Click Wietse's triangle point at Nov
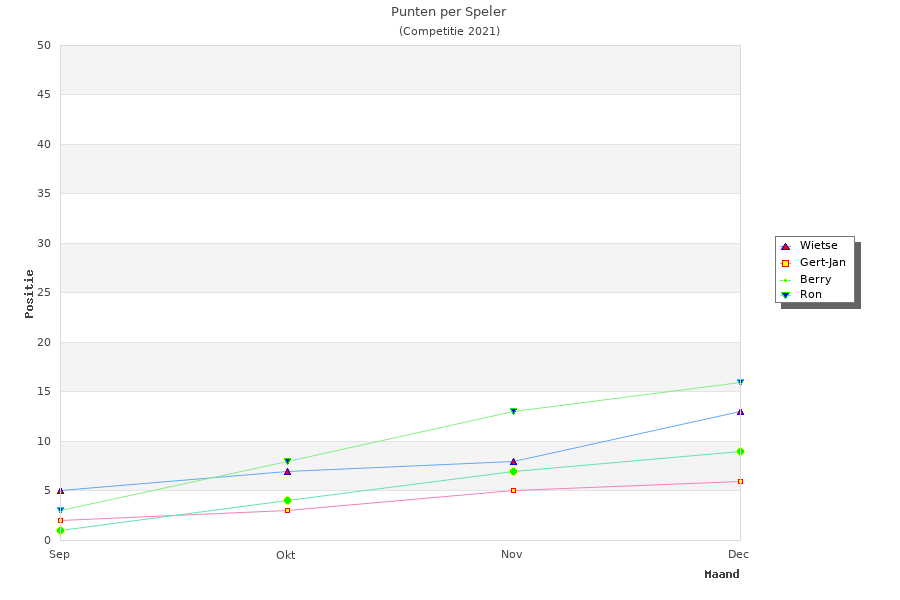The height and width of the screenshot is (600, 900). pos(513,461)
